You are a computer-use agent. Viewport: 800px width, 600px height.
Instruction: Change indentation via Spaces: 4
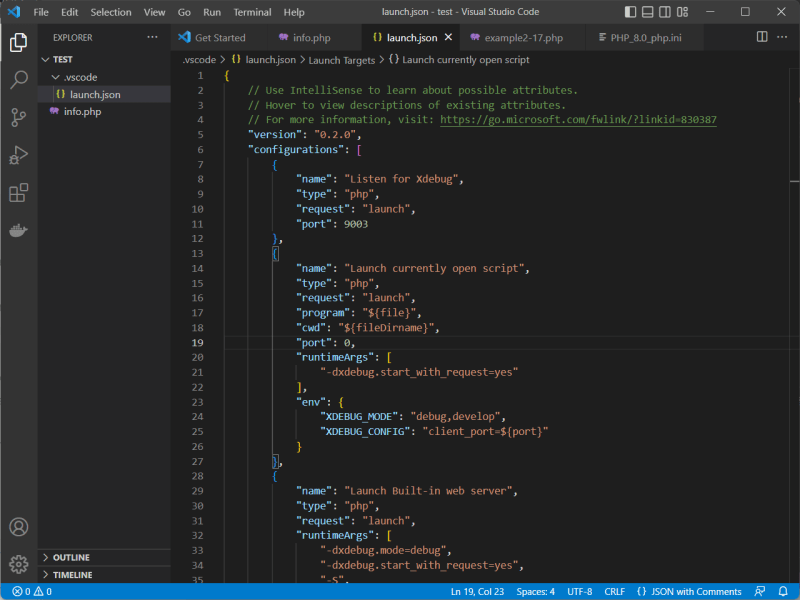[x=535, y=591]
